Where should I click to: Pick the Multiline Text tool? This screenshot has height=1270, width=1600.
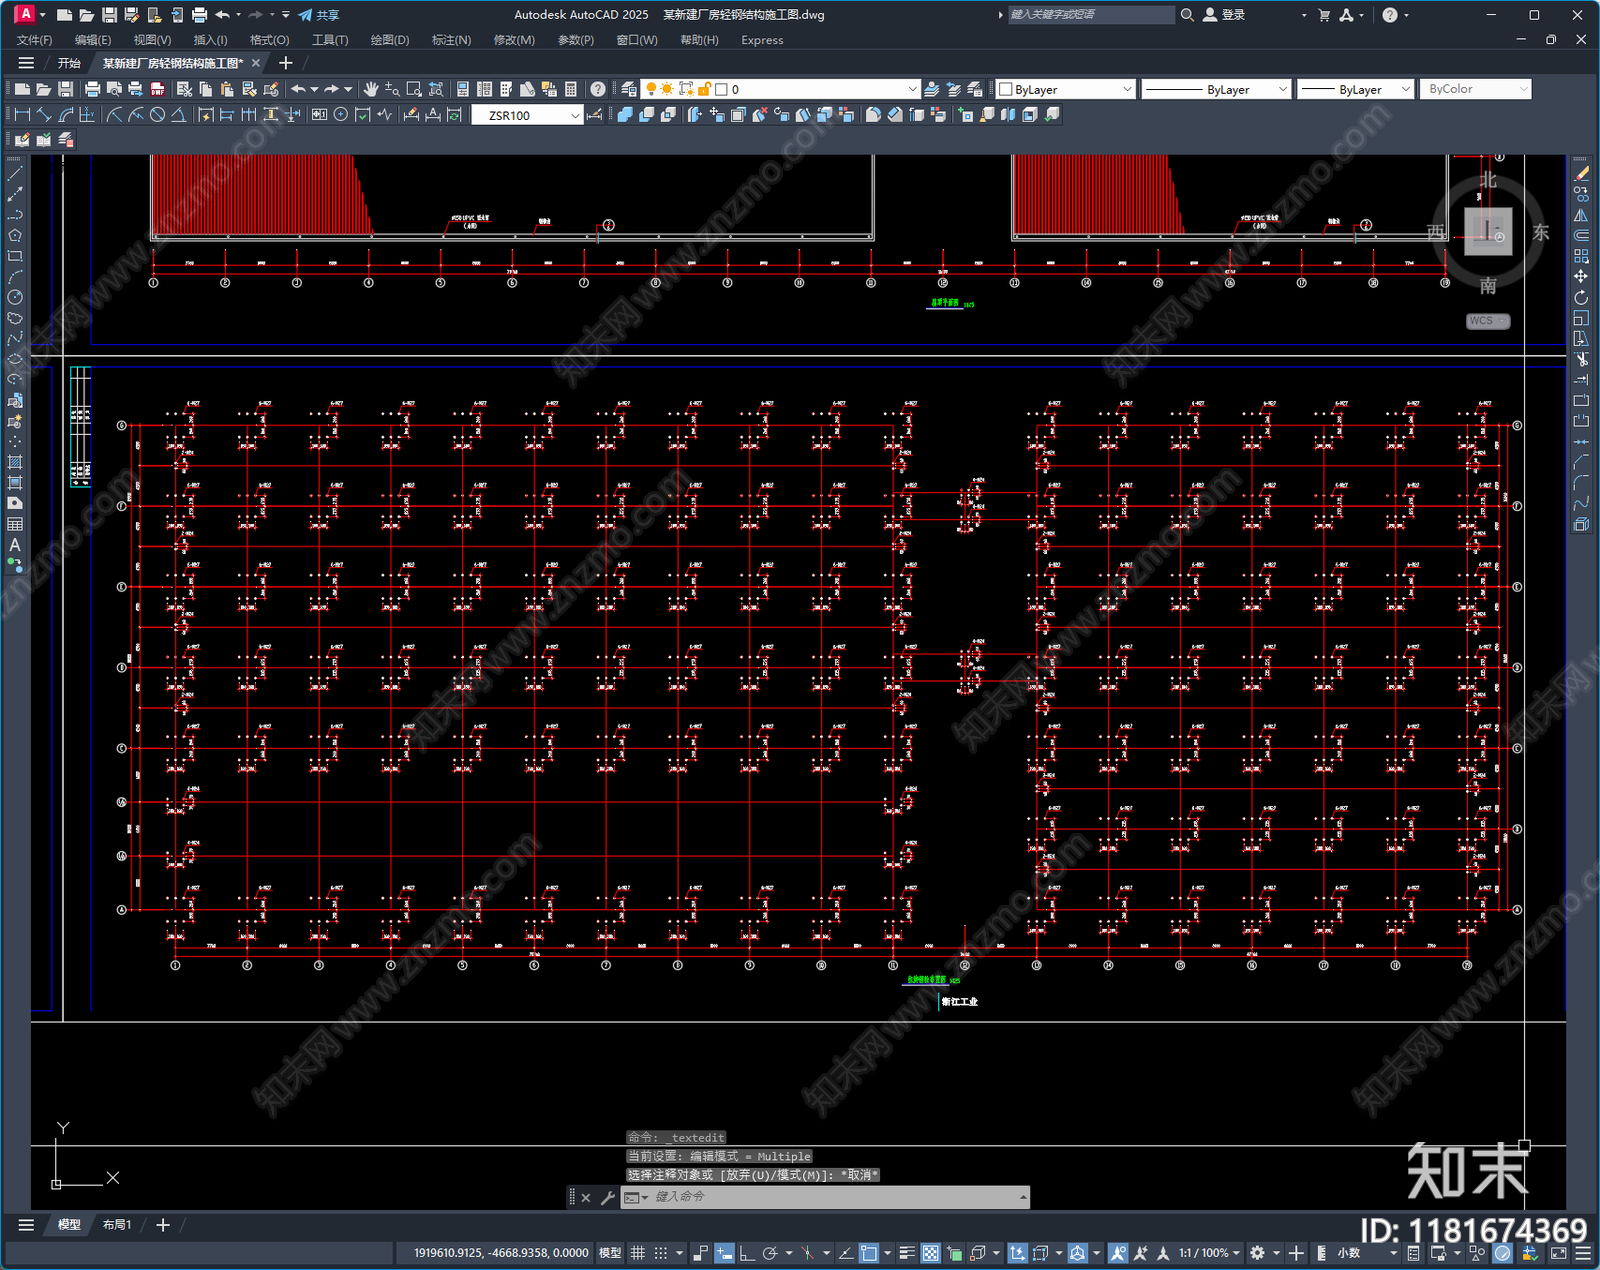click(x=14, y=545)
